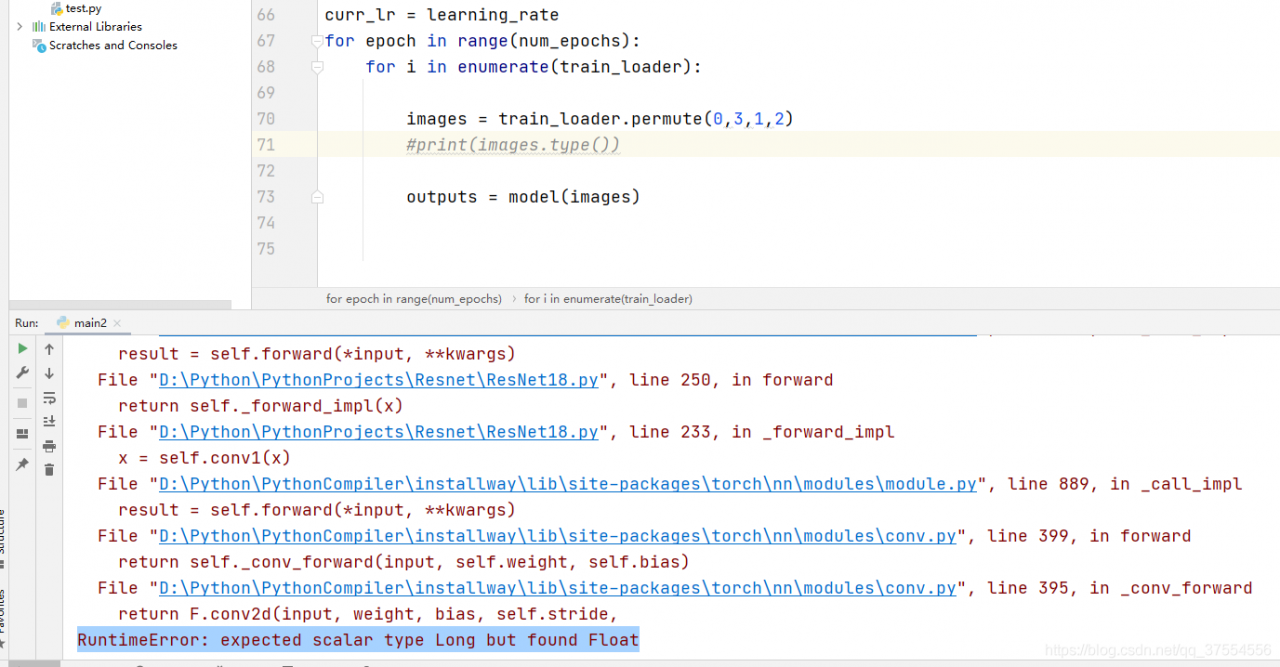Screen dimensions: 1280x667
Task: Collapse the for epoch loop fold marker
Action: (317, 41)
